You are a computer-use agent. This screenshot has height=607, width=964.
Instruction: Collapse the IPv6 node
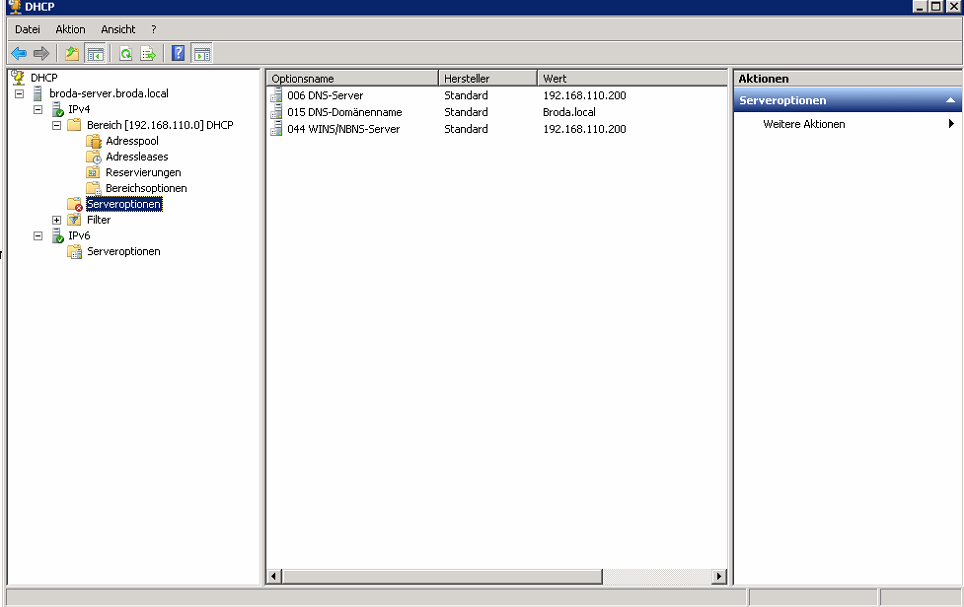point(38,236)
